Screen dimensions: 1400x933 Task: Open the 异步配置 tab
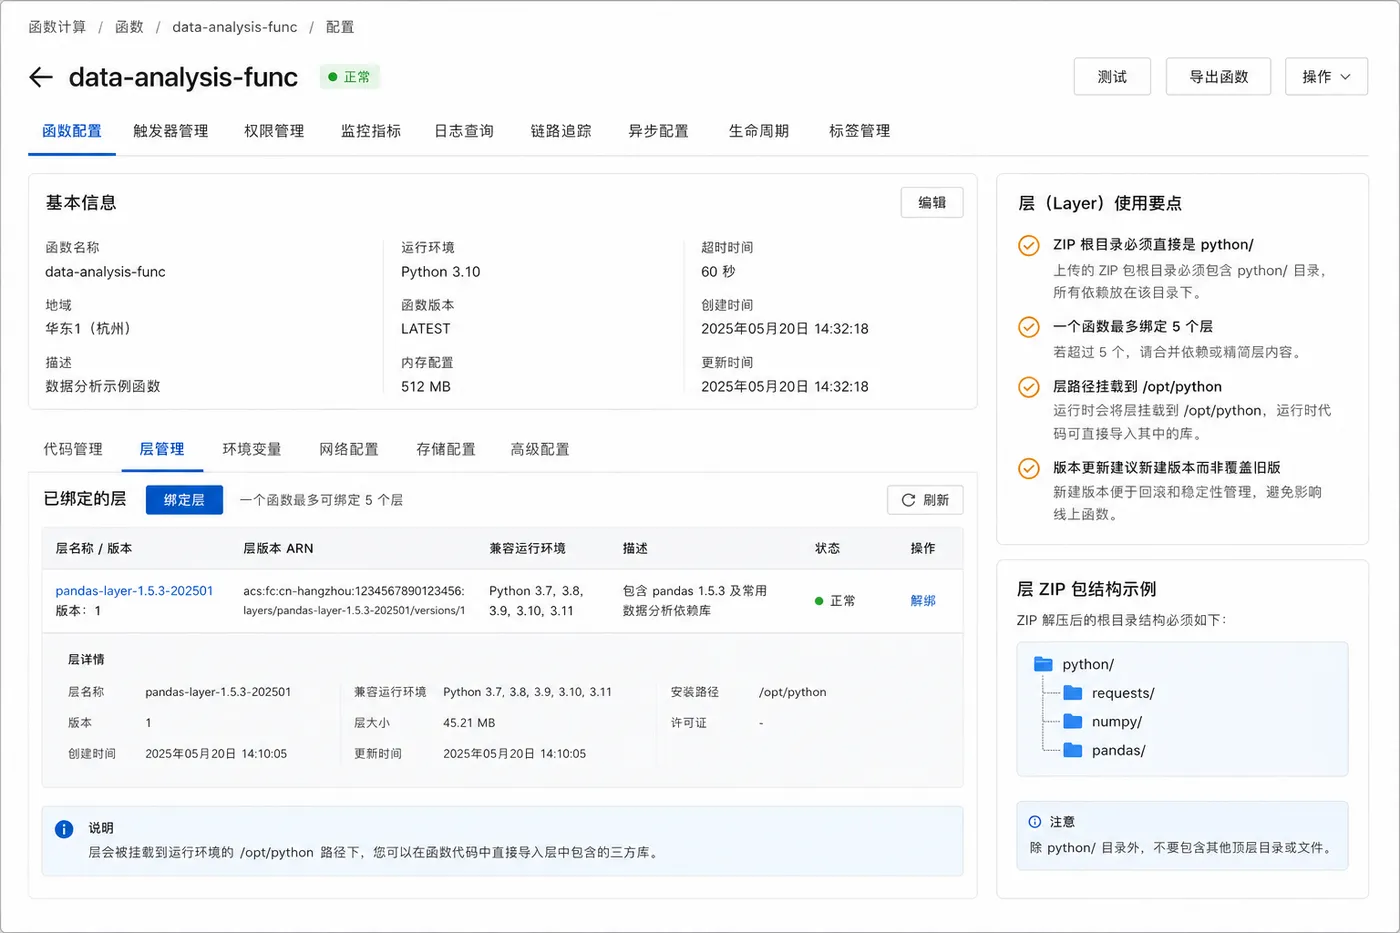click(x=658, y=131)
